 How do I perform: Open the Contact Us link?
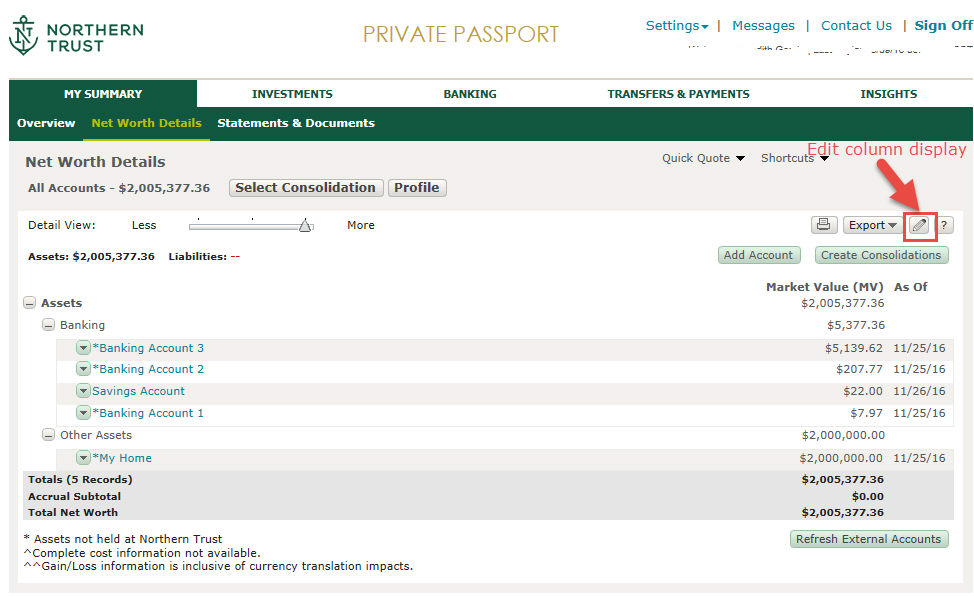pos(856,25)
